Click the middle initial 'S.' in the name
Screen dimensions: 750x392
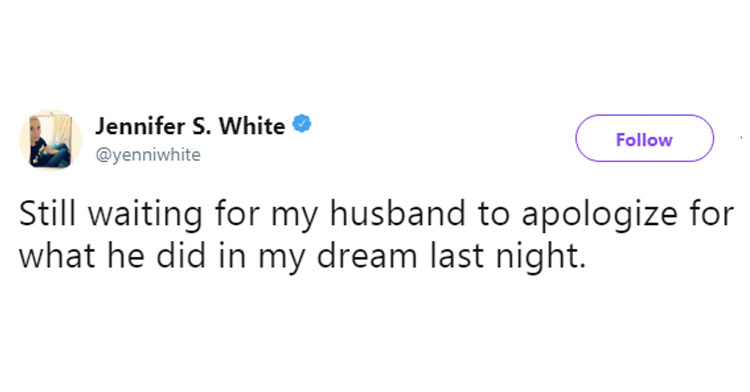pos(202,126)
